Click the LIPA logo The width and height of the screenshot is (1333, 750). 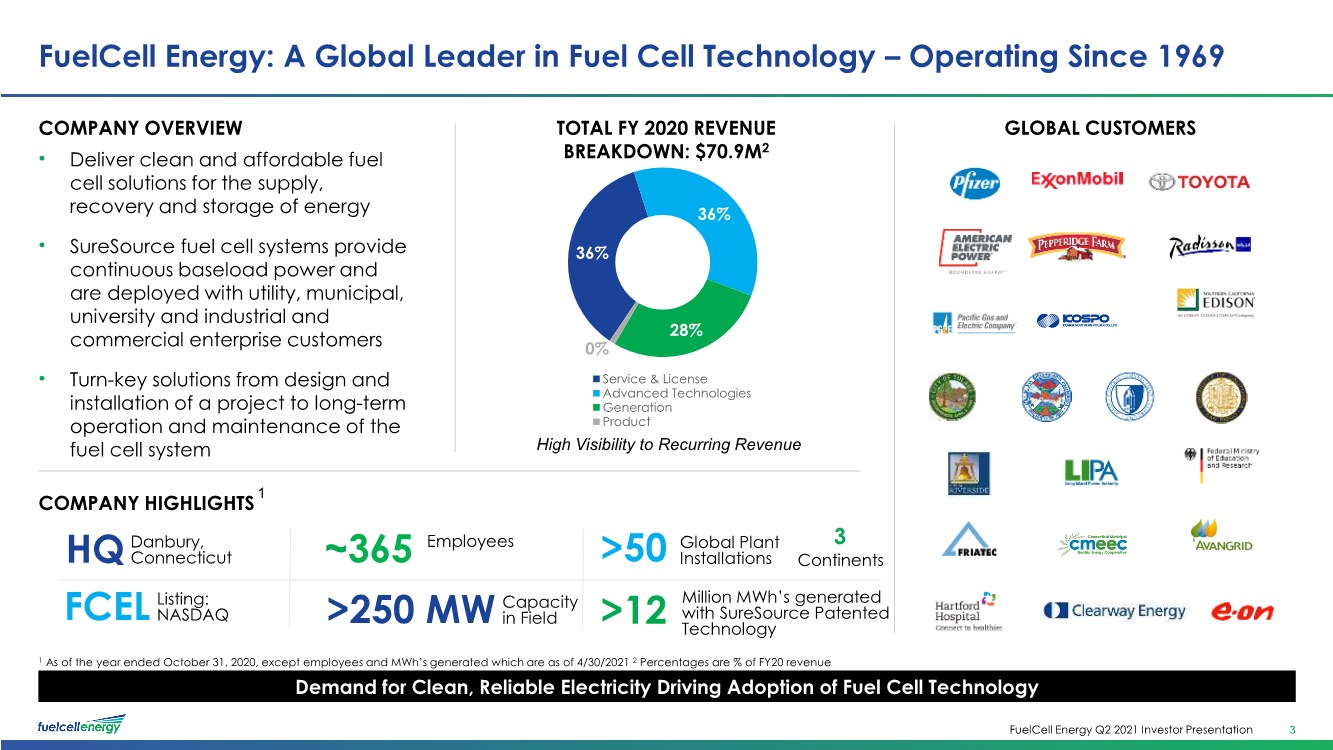[x=1089, y=473]
